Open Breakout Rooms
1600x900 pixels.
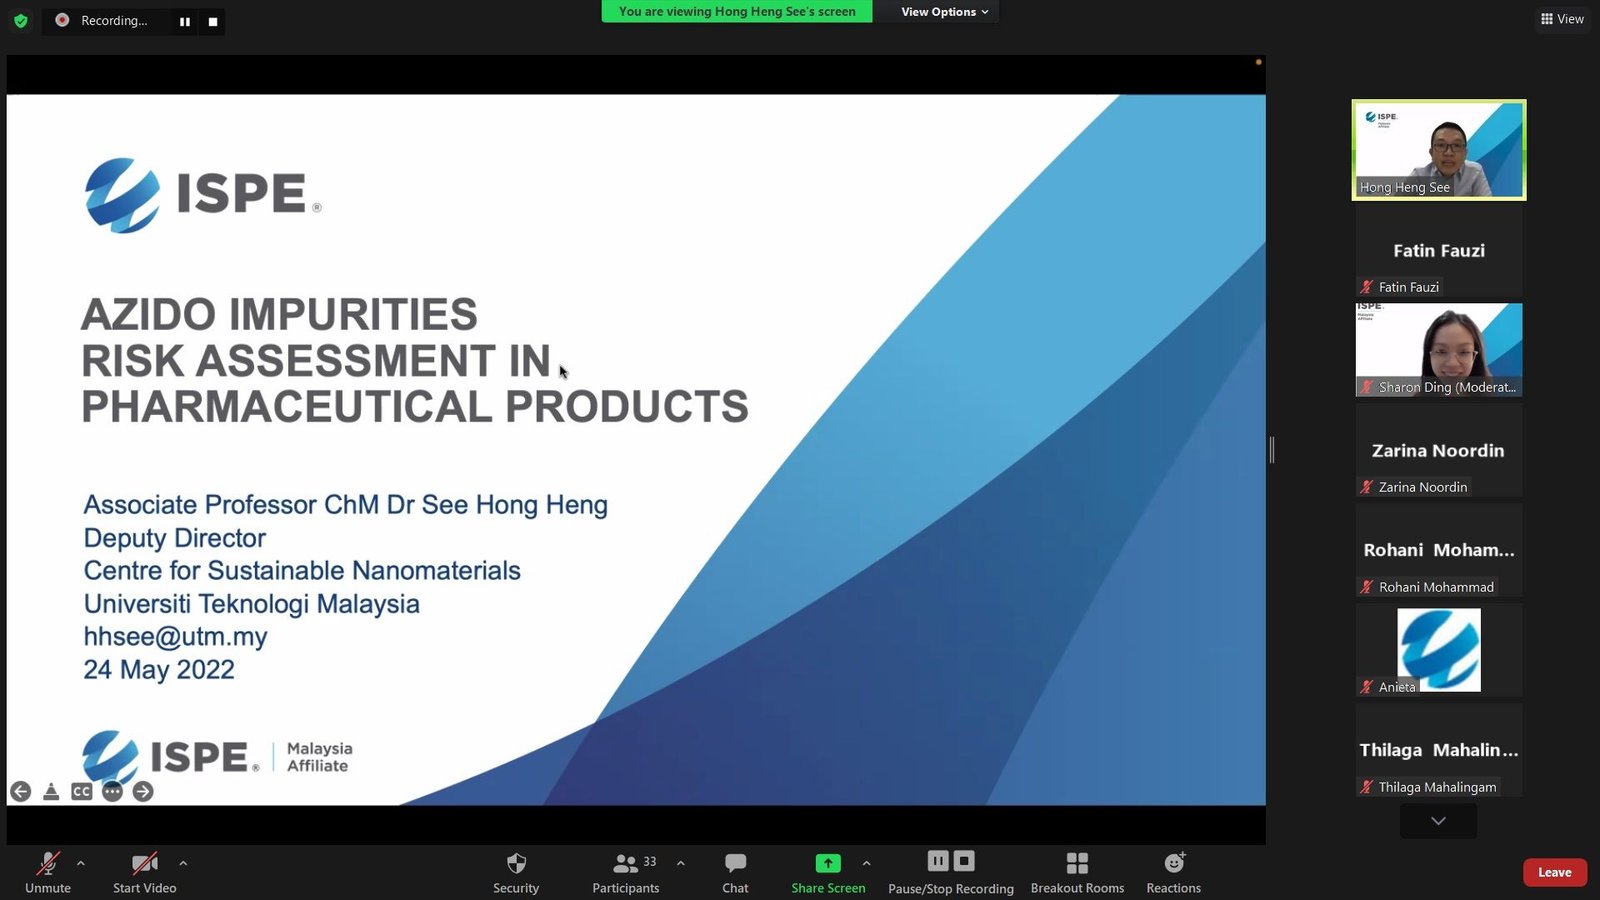[x=1077, y=864]
